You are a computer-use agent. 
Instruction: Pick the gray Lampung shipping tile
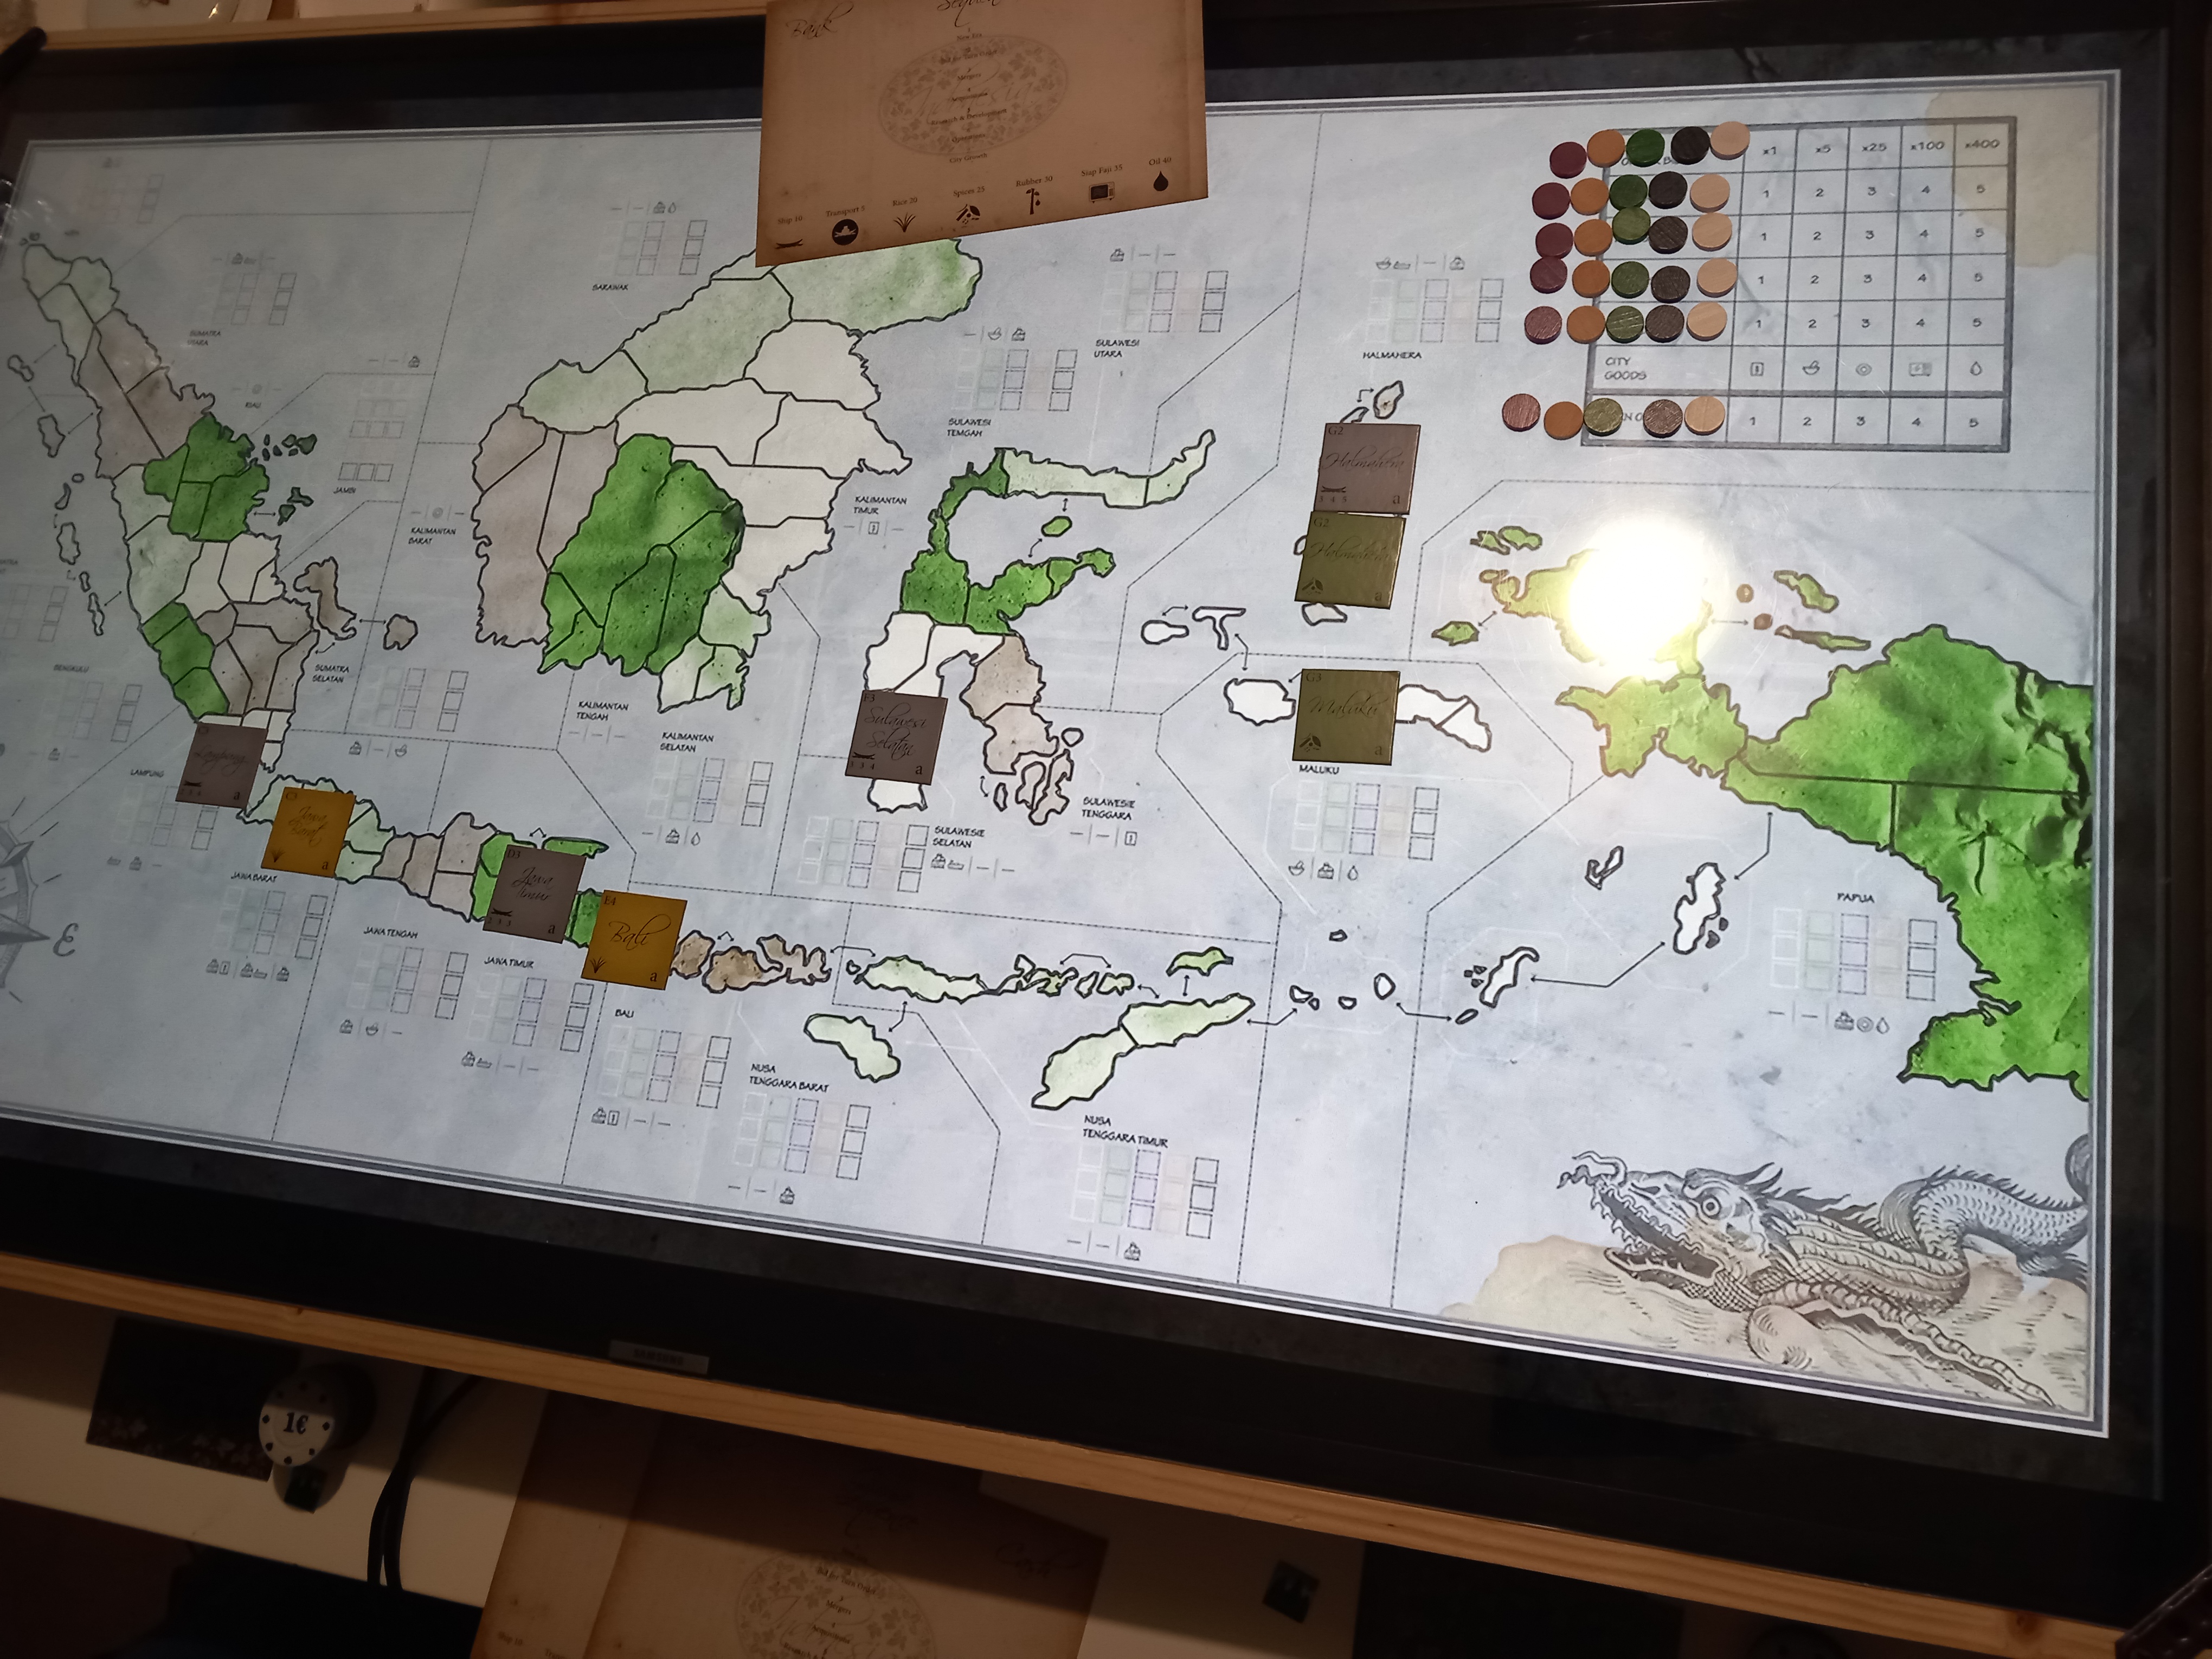222,766
